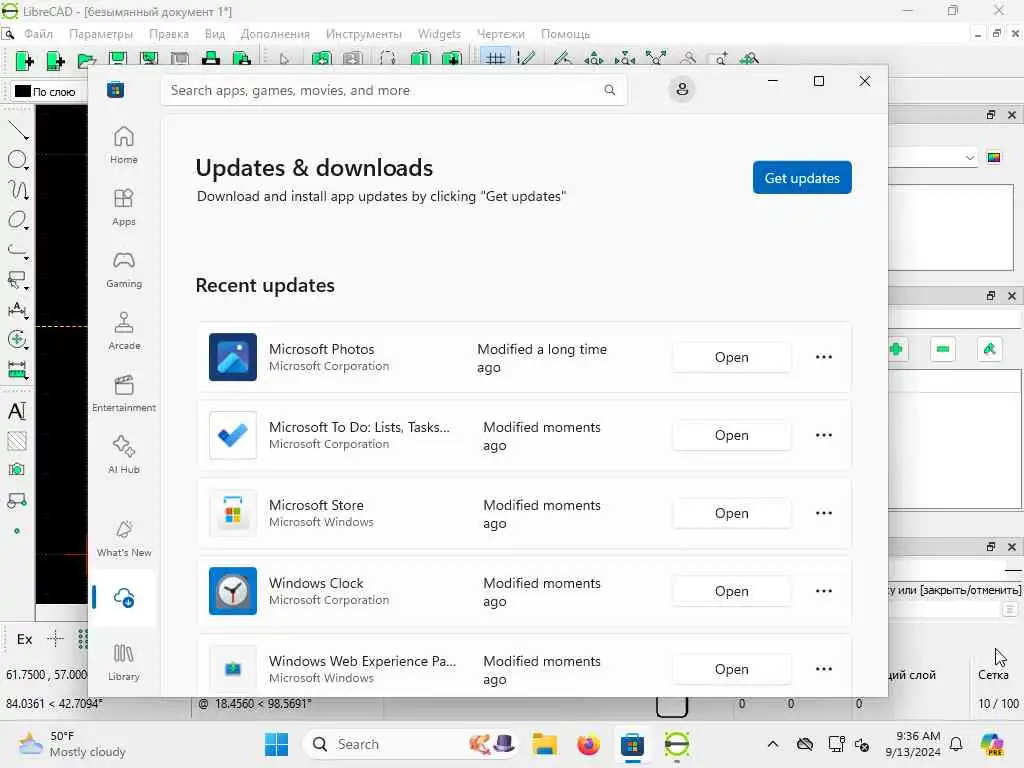Click the Zoom window icon in LibreCAD toolbar

pyautogui.click(x=718, y=59)
